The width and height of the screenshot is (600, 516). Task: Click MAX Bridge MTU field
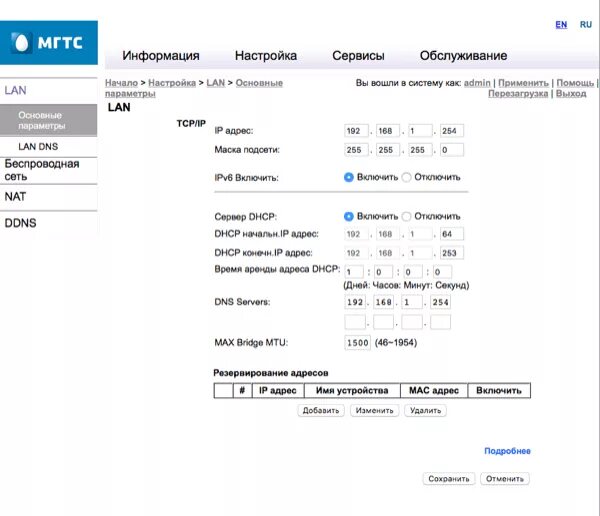pos(357,343)
